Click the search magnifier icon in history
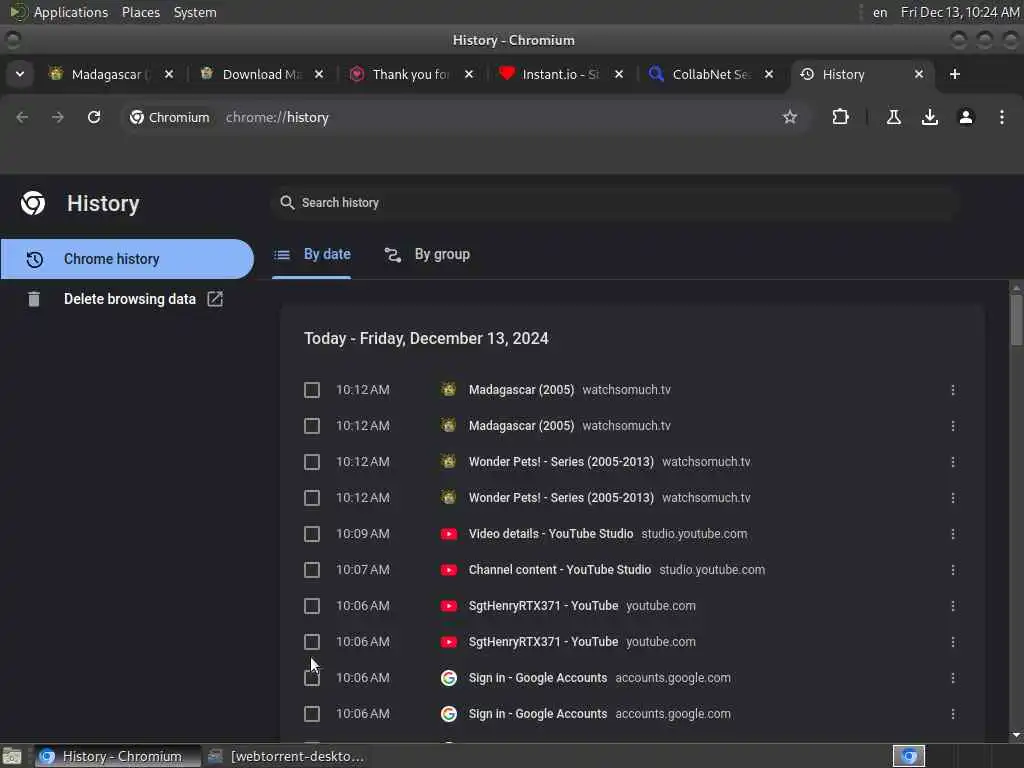This screenshot has height=768, width=1024. point(287,202)
